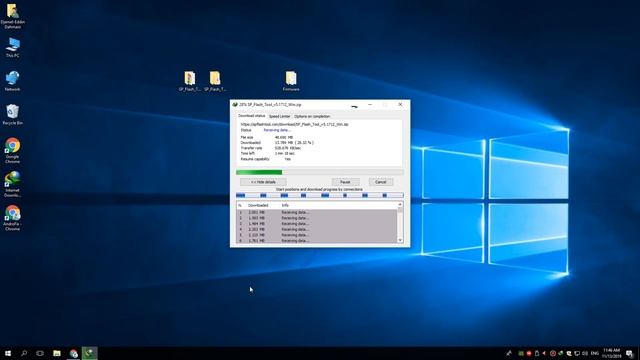This screenshot has width=640, height=360.
Task: Select connection row number 1
Action: pos(317,212)
